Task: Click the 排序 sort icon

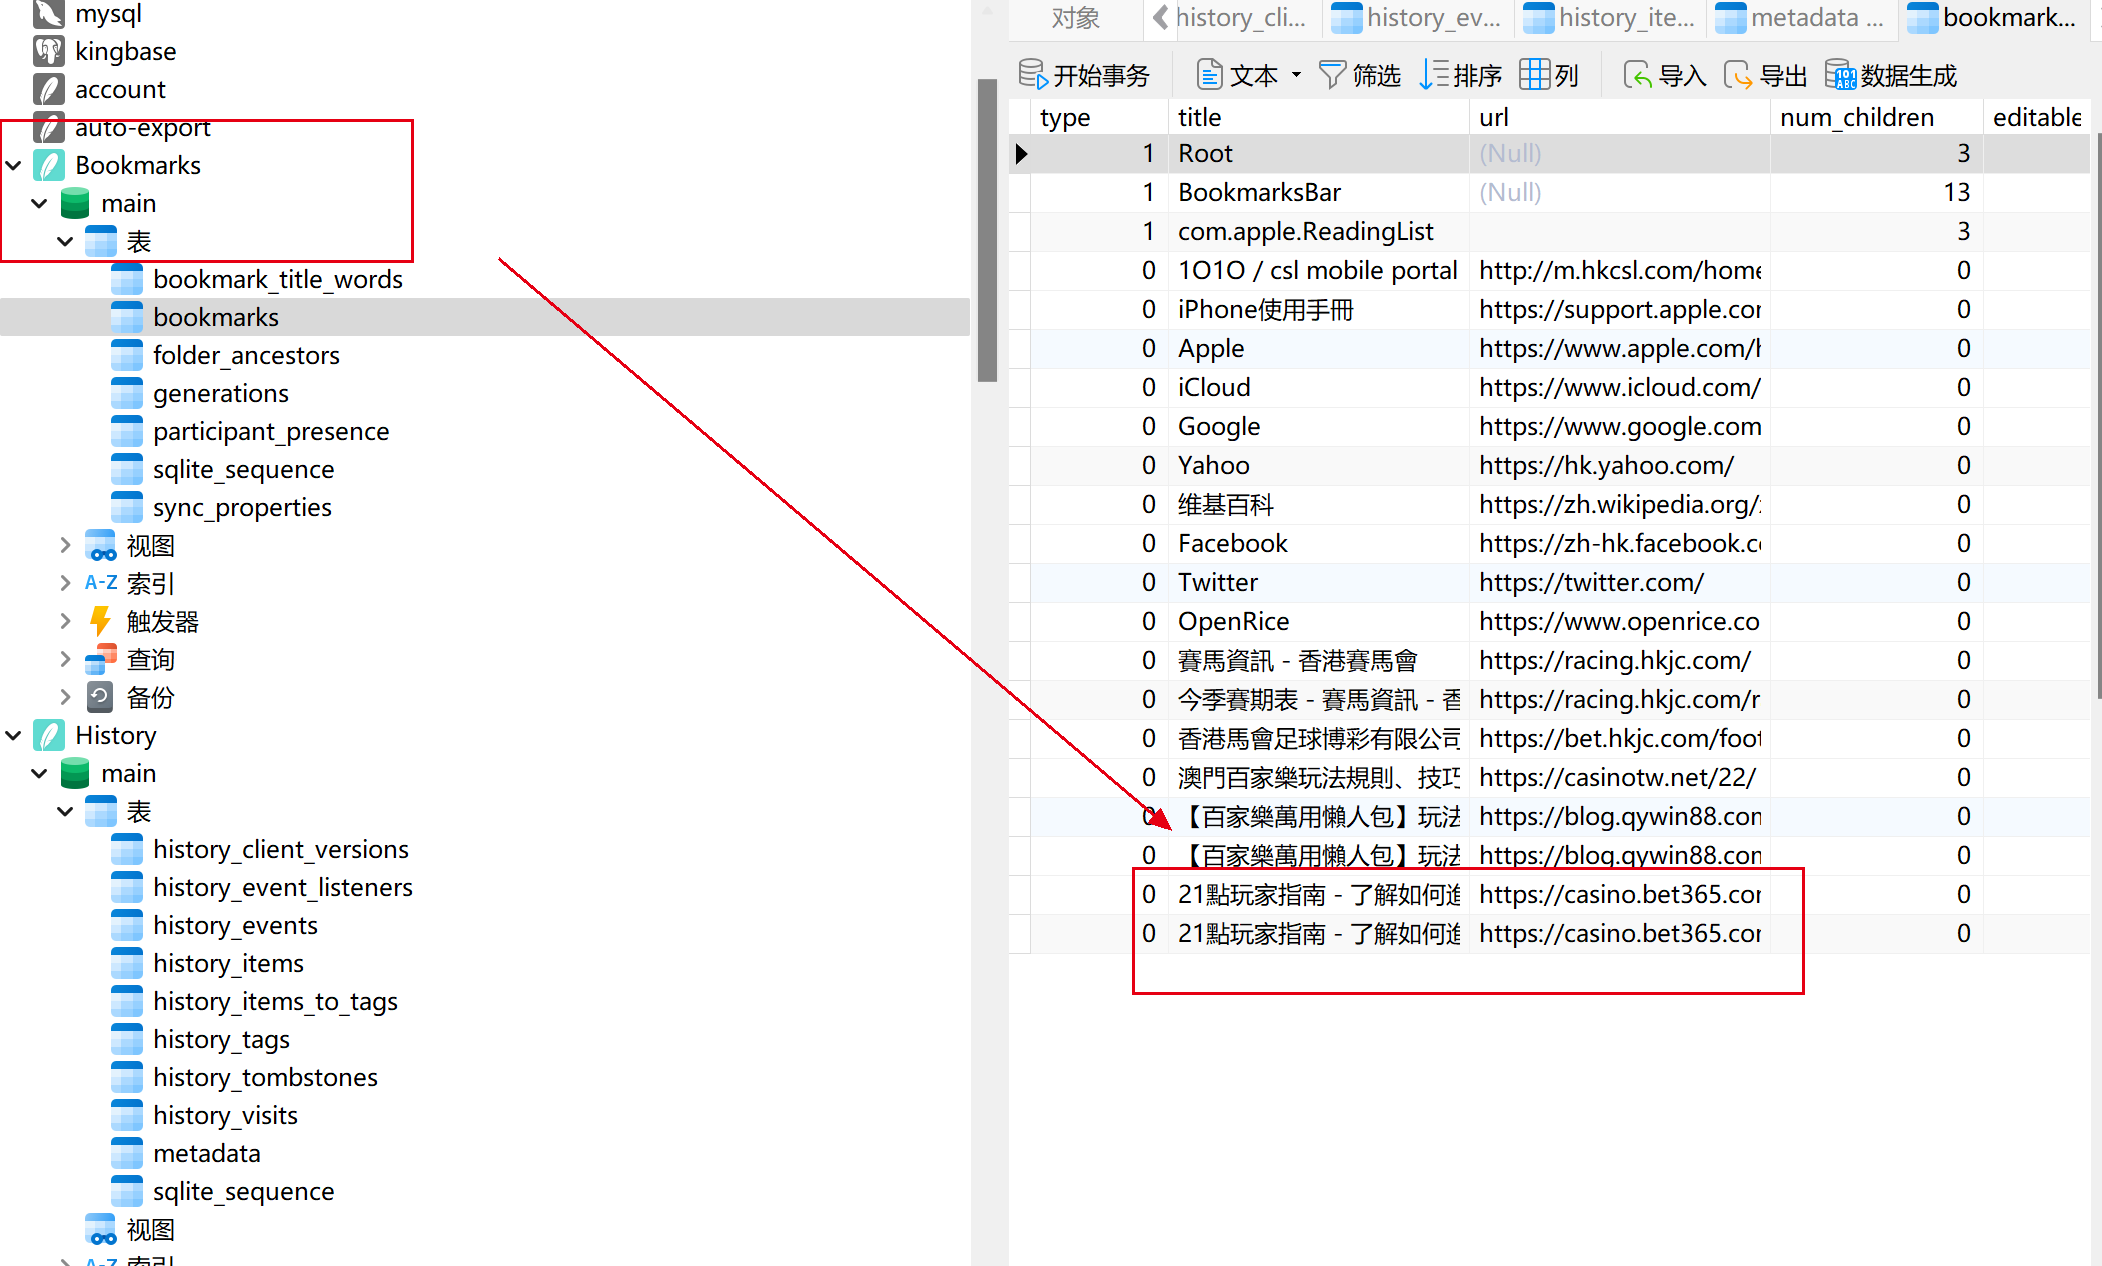Action: click(1434, 75)
